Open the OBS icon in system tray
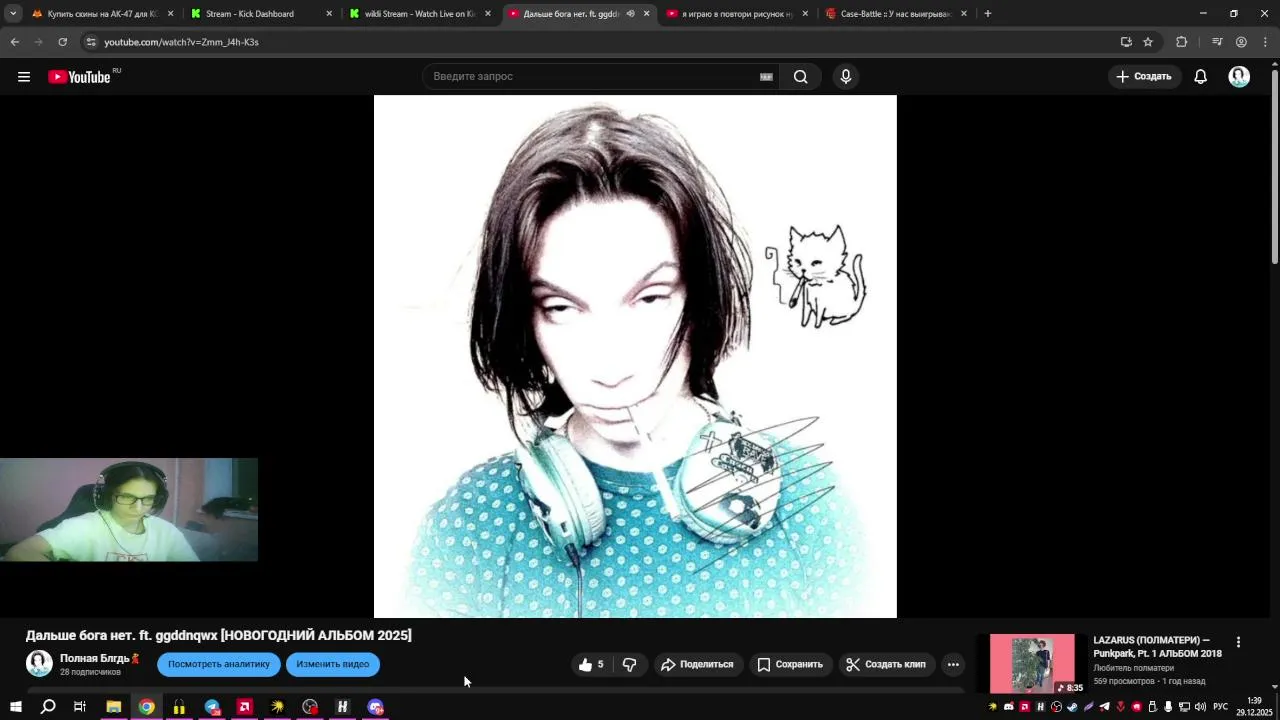This screenshot has width=1280, height=720. pyautogui.click(x=1056, y=707)
